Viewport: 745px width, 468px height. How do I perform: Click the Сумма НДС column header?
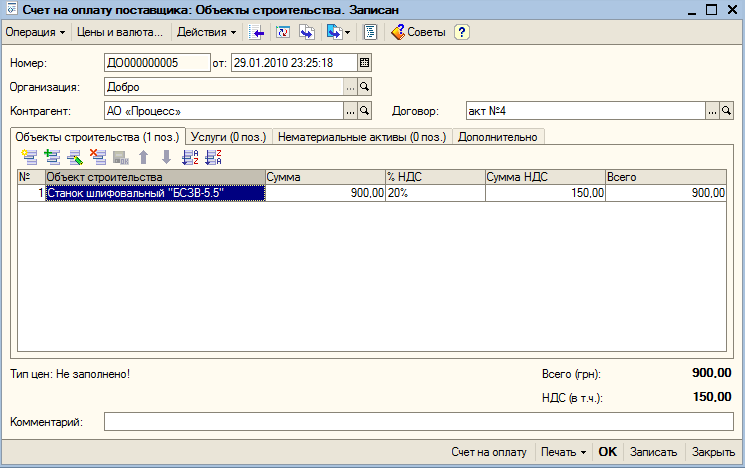(x=545, y=177)
